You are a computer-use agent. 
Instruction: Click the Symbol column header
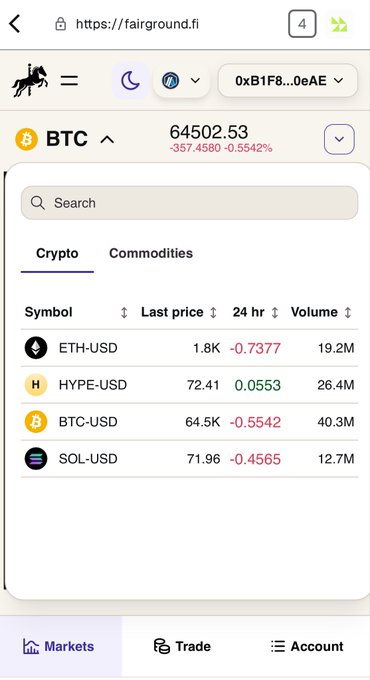[48, 312]
